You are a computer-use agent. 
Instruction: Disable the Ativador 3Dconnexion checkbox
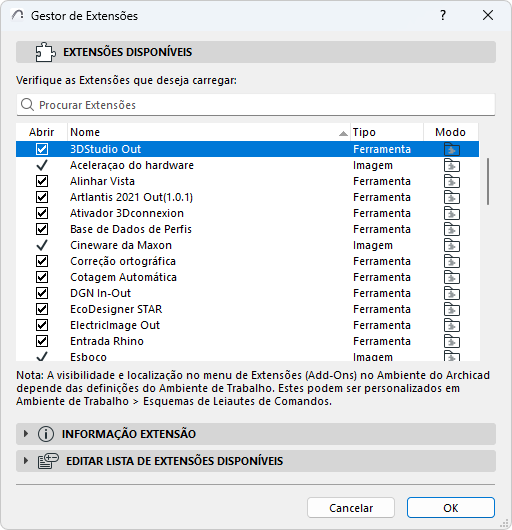pyautogui.click(x=42, y=213)
